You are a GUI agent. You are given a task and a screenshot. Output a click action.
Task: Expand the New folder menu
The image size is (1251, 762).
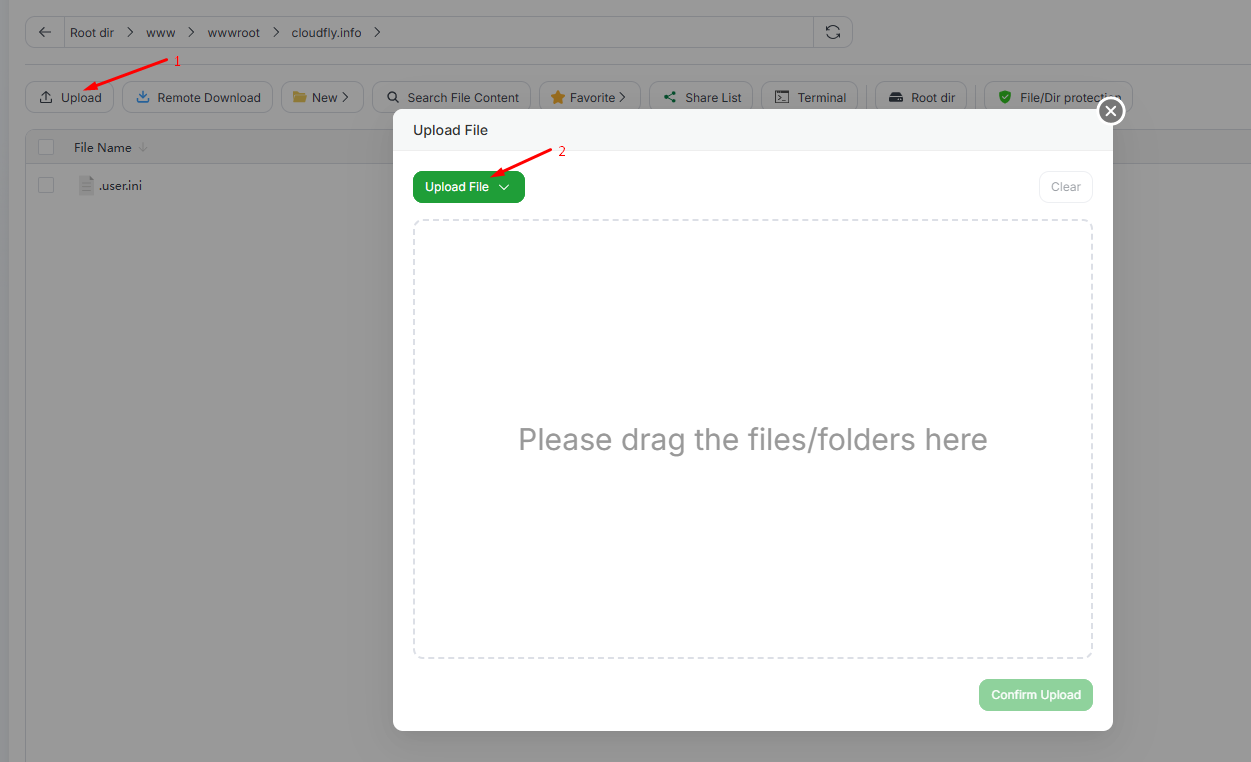322,97
